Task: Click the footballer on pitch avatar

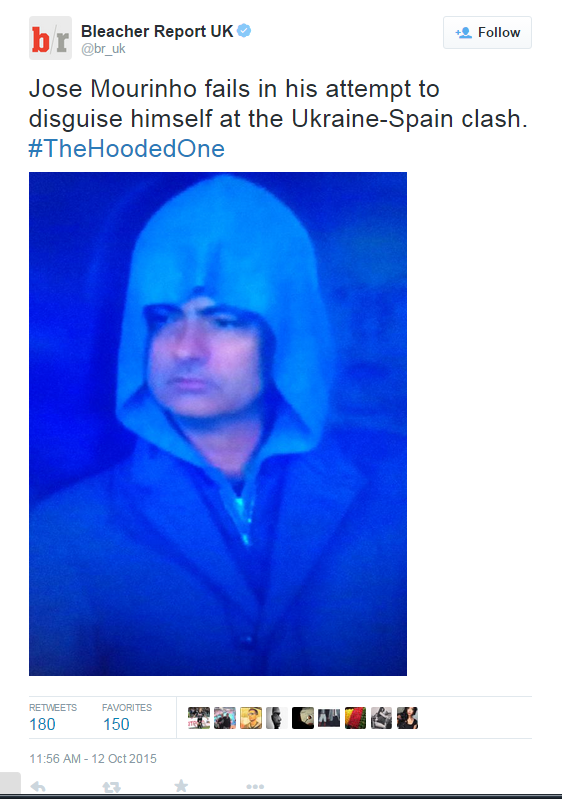Action: coord(199,718)
